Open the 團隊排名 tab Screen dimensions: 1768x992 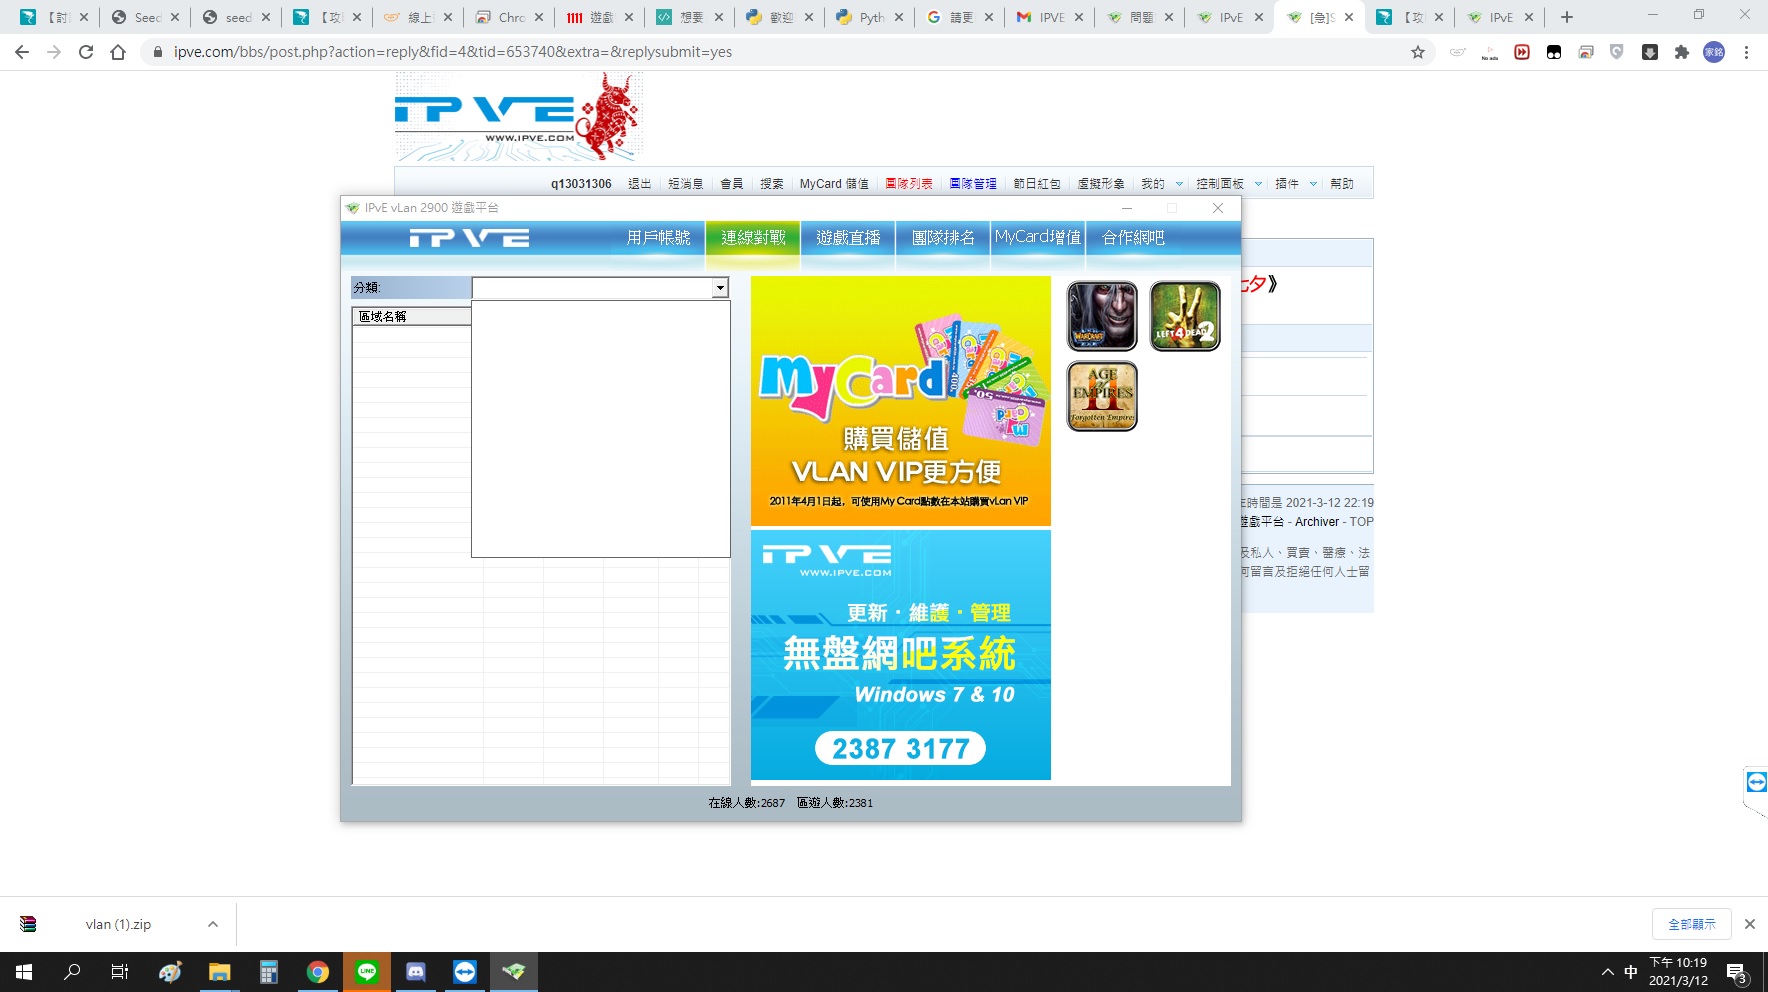943,238
